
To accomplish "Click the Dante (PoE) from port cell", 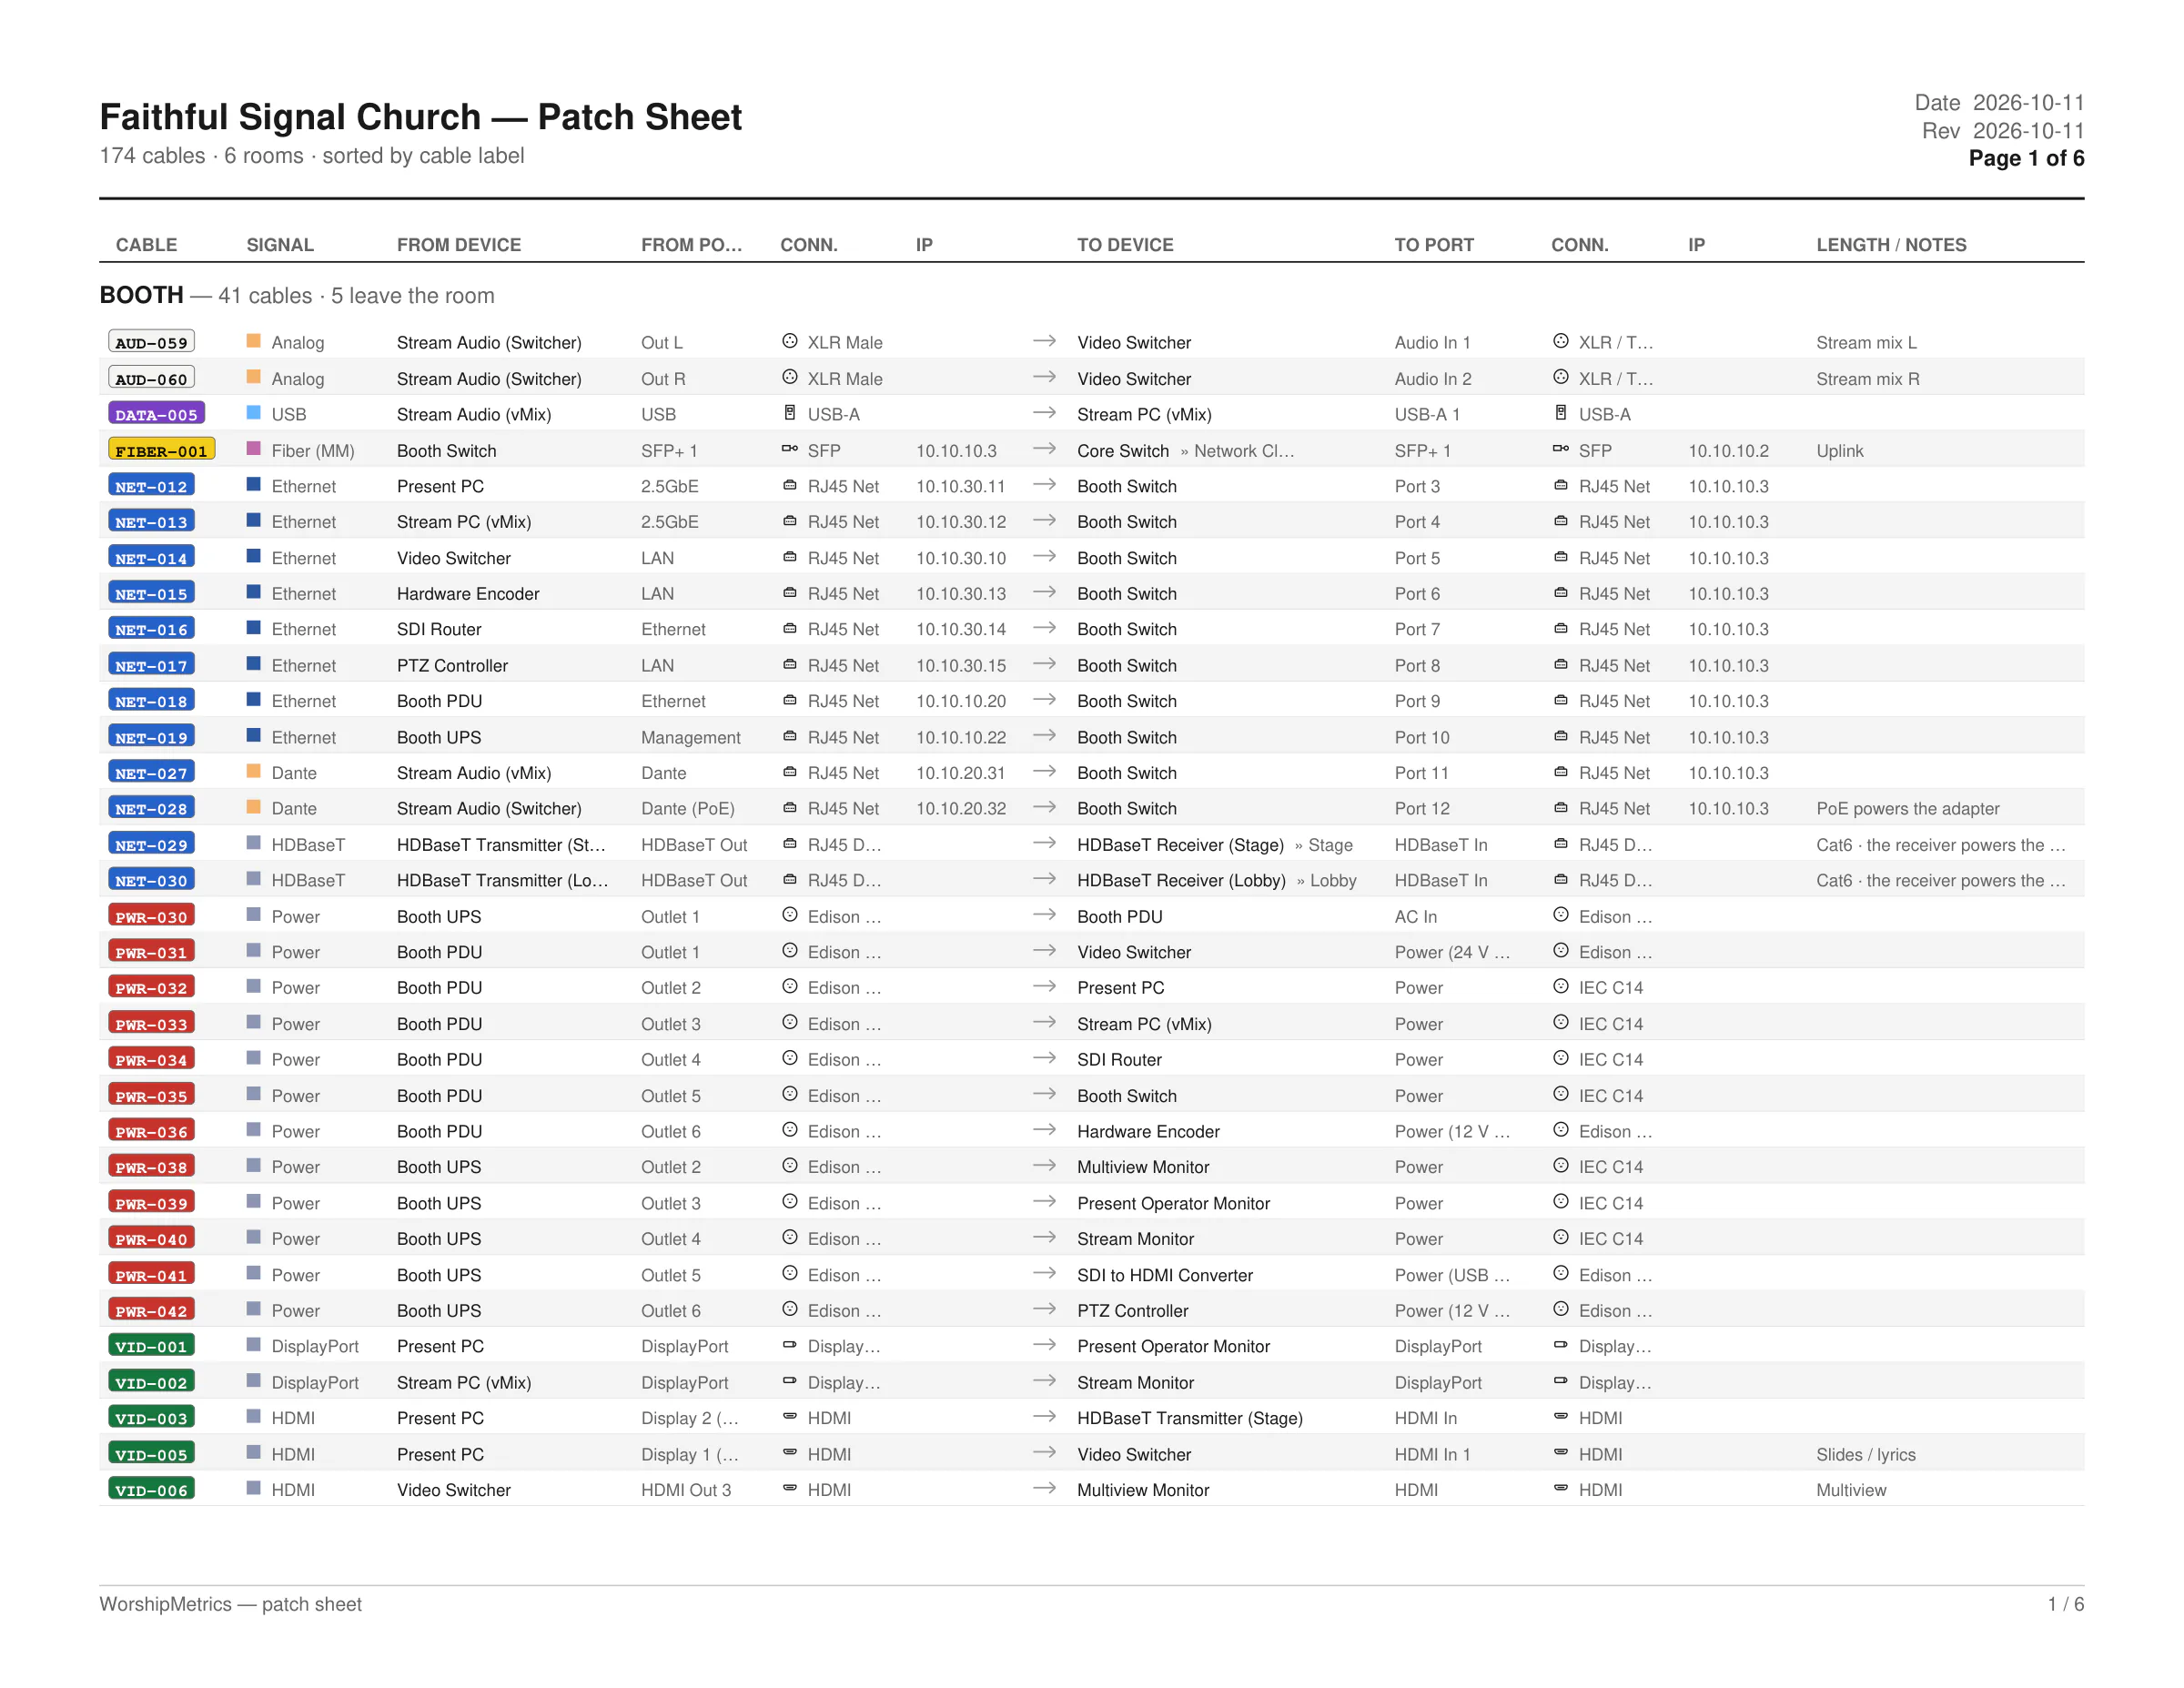I will click(687, 808).
